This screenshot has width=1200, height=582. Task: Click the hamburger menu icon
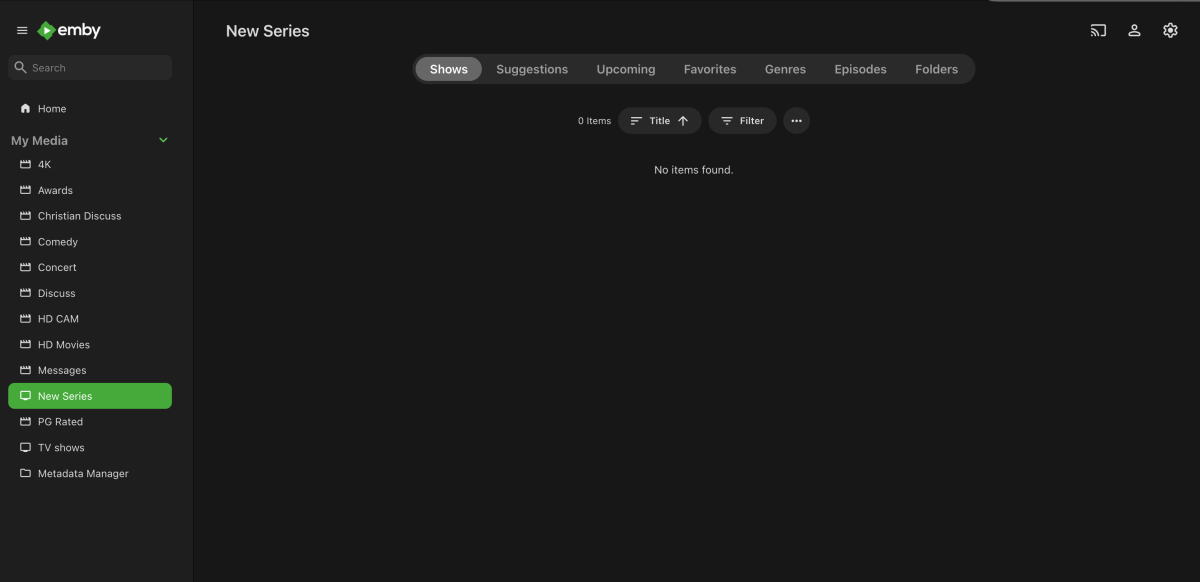(x=21, y=30)
